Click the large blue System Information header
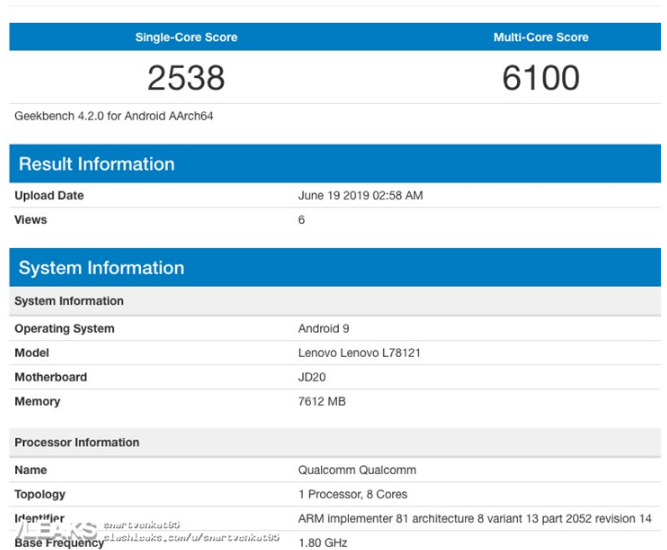The height and width of the screenshot is (550, 667). click(x=335, y=268)
